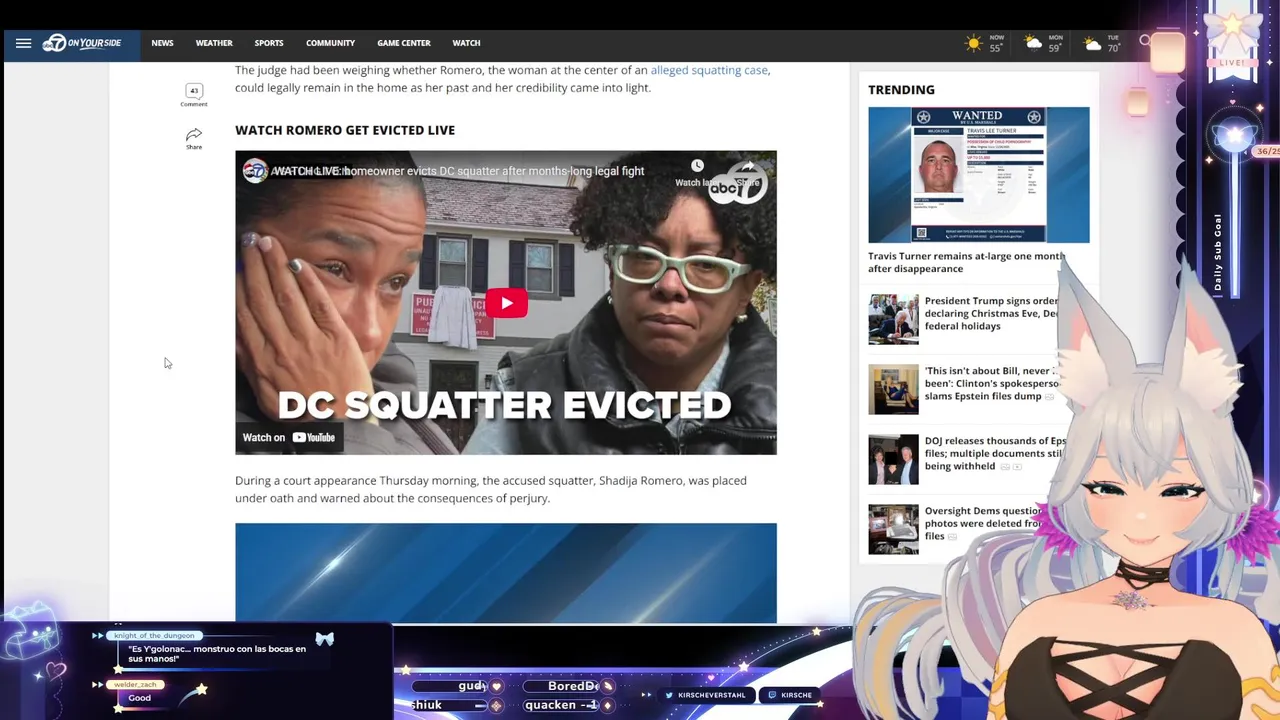The image size is (1280, 720).
Task: Click the DOJ releases story thumbnail
Action: pos(893,459)
